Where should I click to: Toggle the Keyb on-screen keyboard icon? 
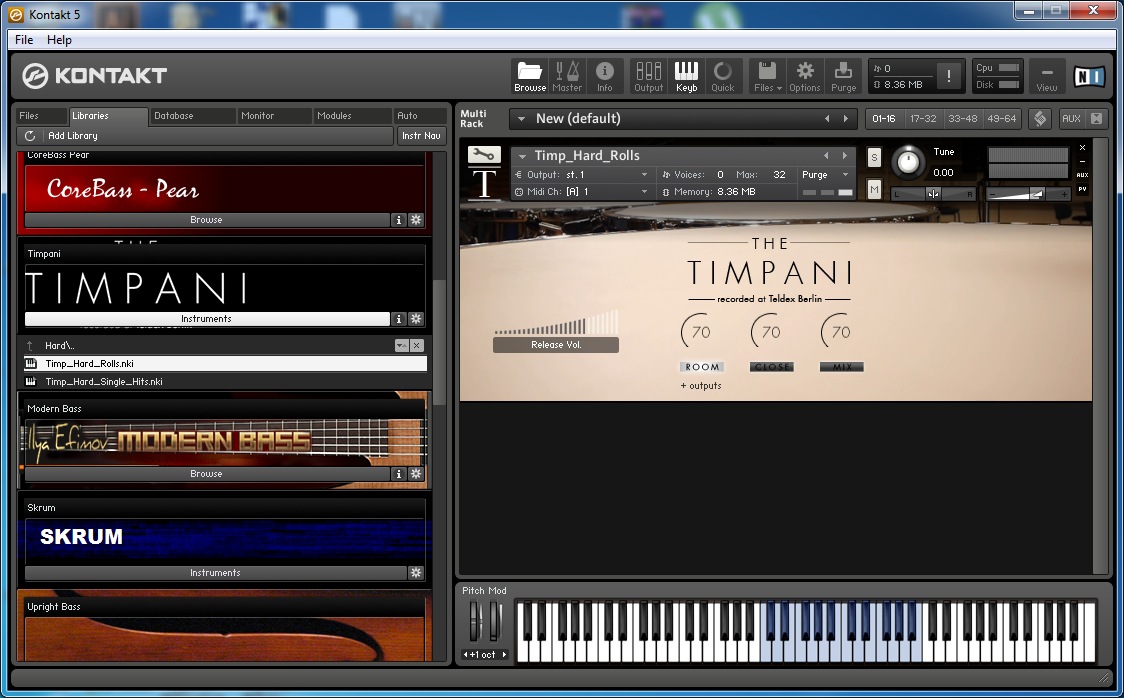[686, 76]
